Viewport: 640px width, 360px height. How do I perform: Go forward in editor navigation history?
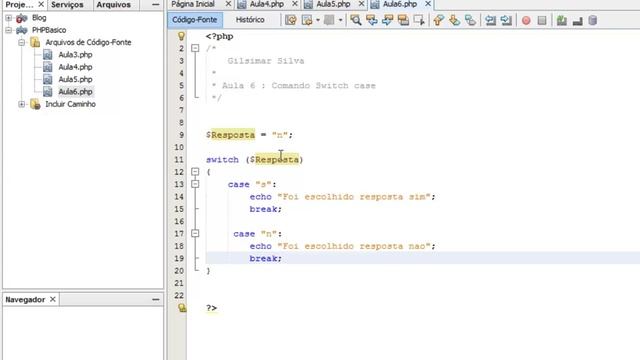pyautogui.click(x=329, y=20)
